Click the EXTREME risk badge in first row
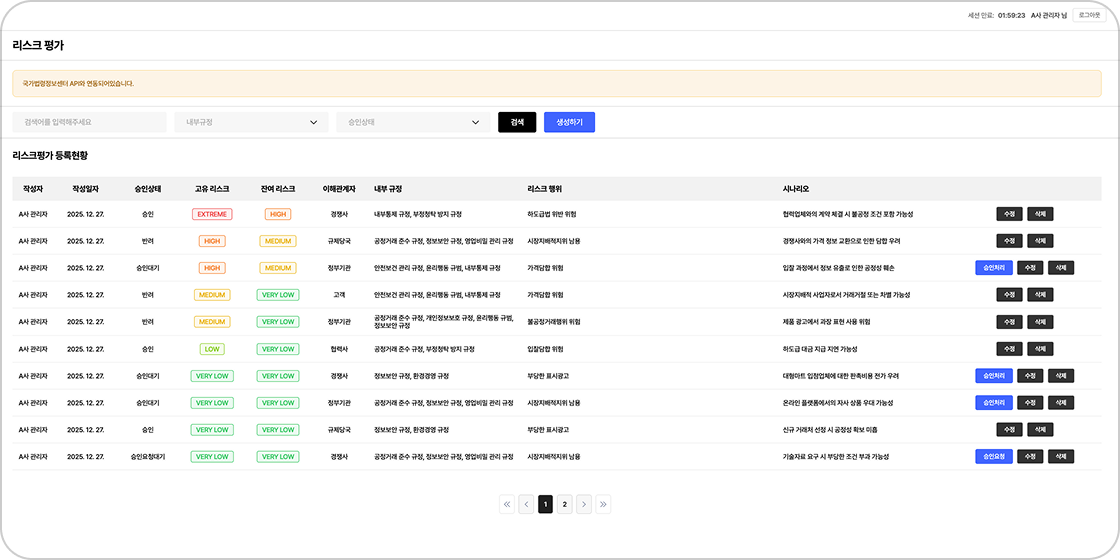The height and width of the screenshot is (560, 1120). tap(212, 214)
